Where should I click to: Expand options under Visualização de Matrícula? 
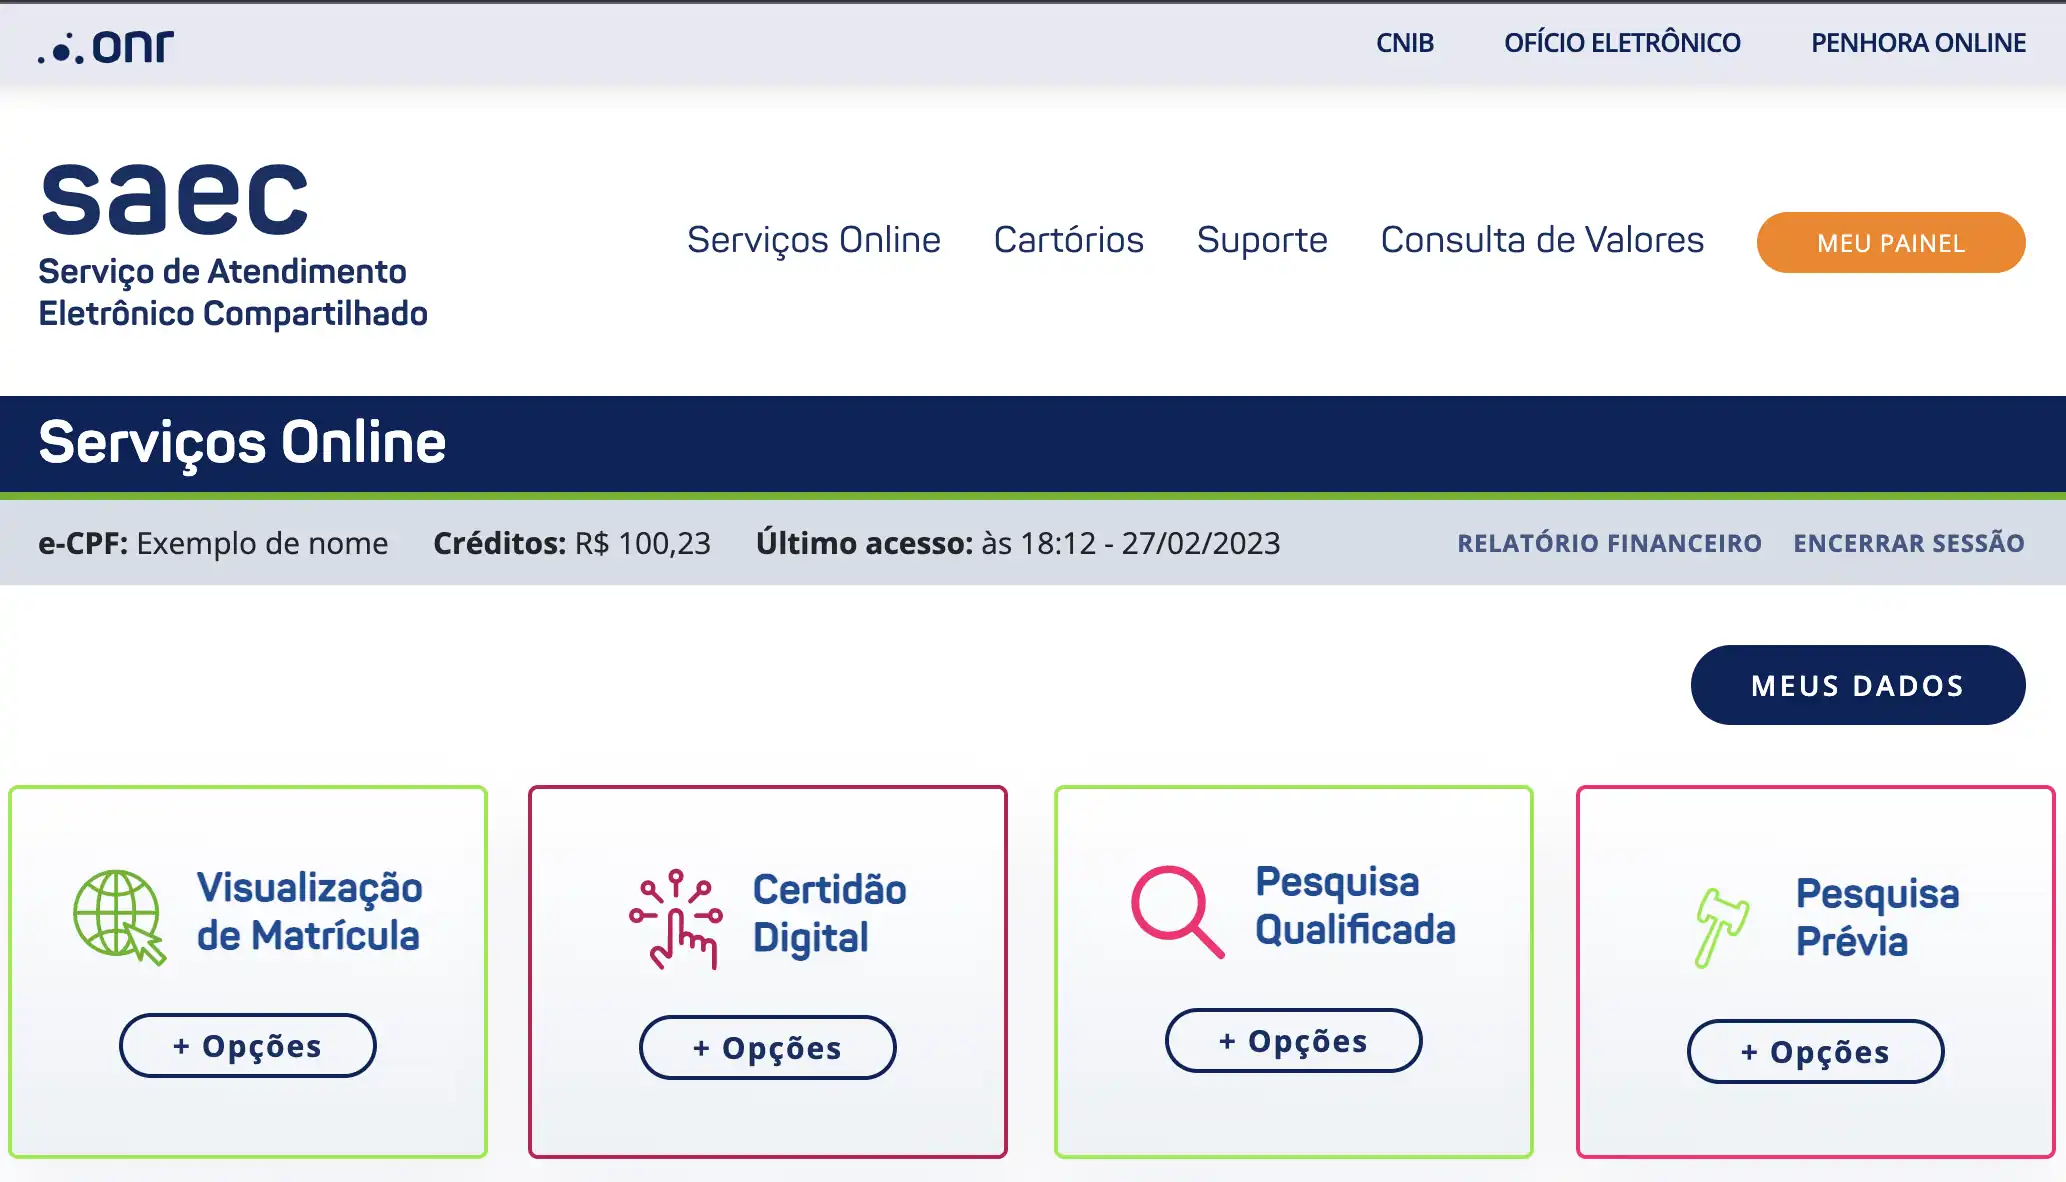click(247, 1046)
